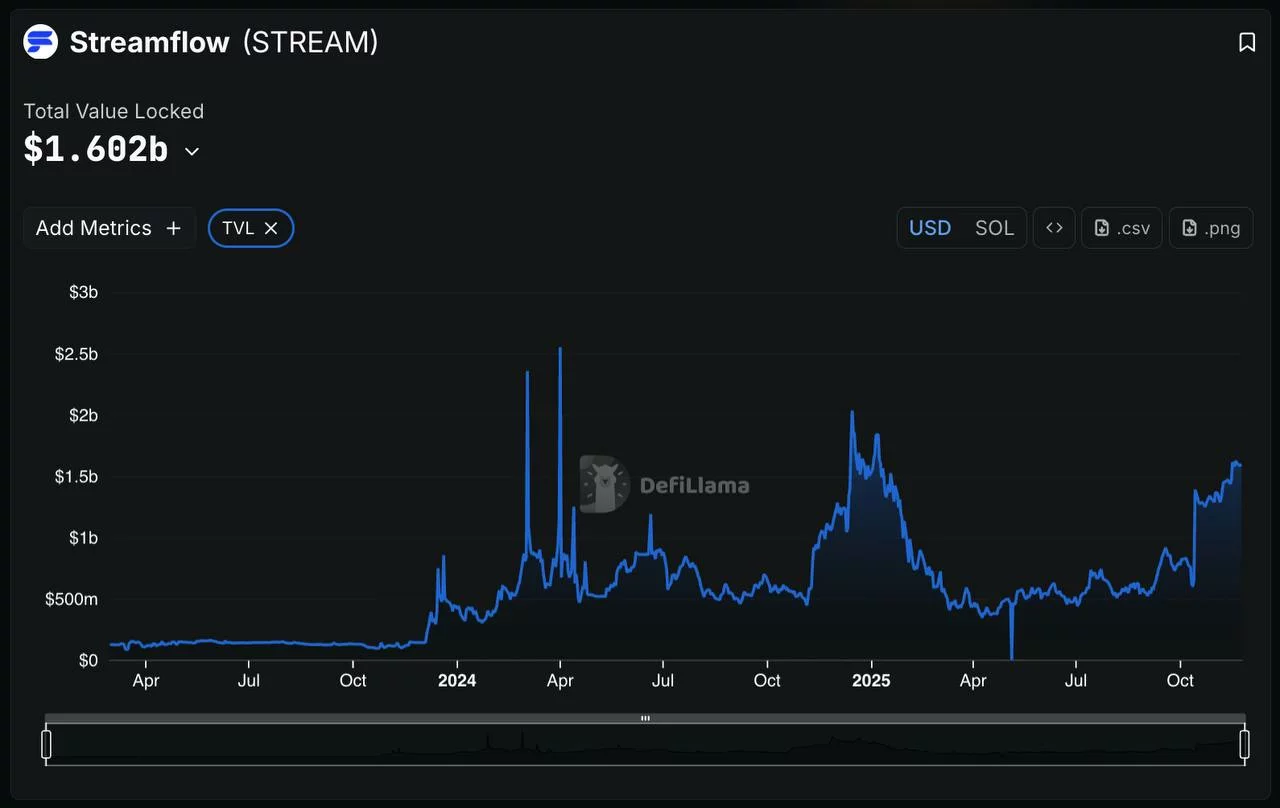Expand the Total Value Locked breakdown chevron
Image resolution: width=1280 pixels, height=808 pixels.
click(191, 152)
